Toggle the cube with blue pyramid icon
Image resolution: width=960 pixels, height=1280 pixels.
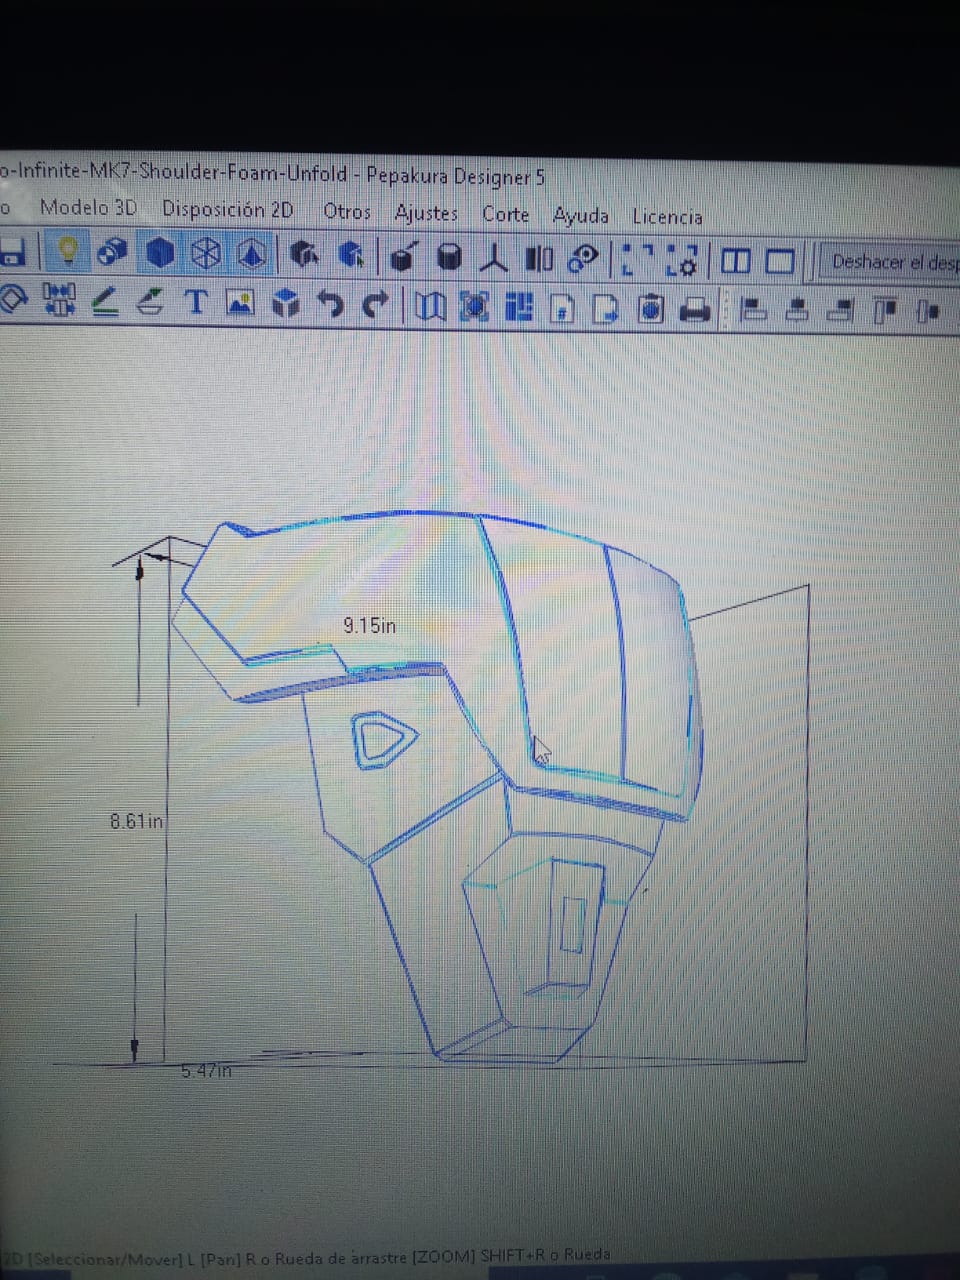tap(252, 254)
